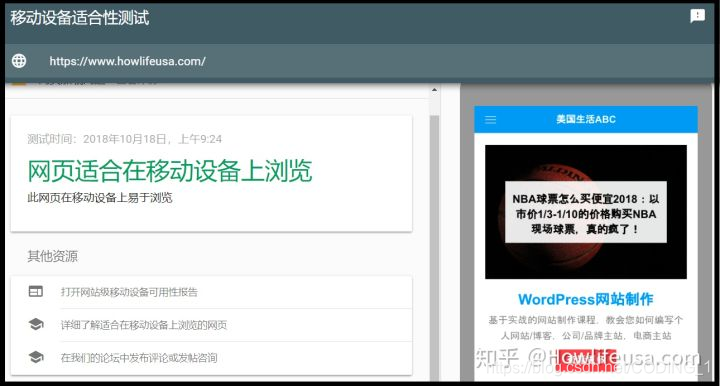Open 详细了解适合在移动设备上浏览的网页
Viewport: 720px width, 386px height.
(x=144, y=325)
